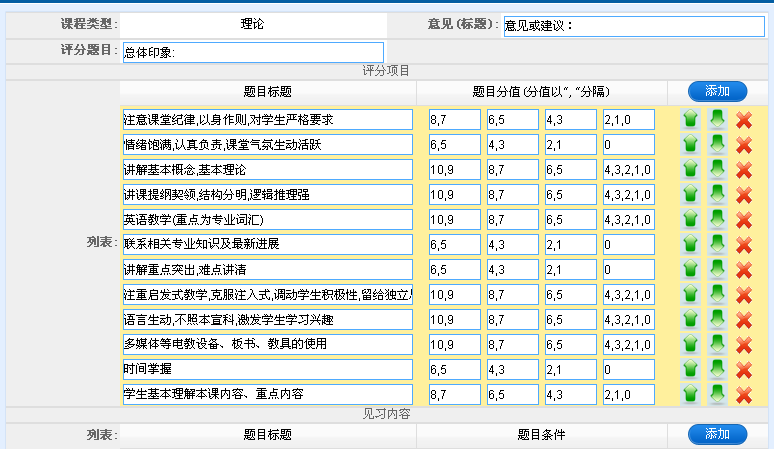This screenshot has width=774, height=449.
Task: Move down the 学生基本理解本课内容 row
Action: (717, 395)
